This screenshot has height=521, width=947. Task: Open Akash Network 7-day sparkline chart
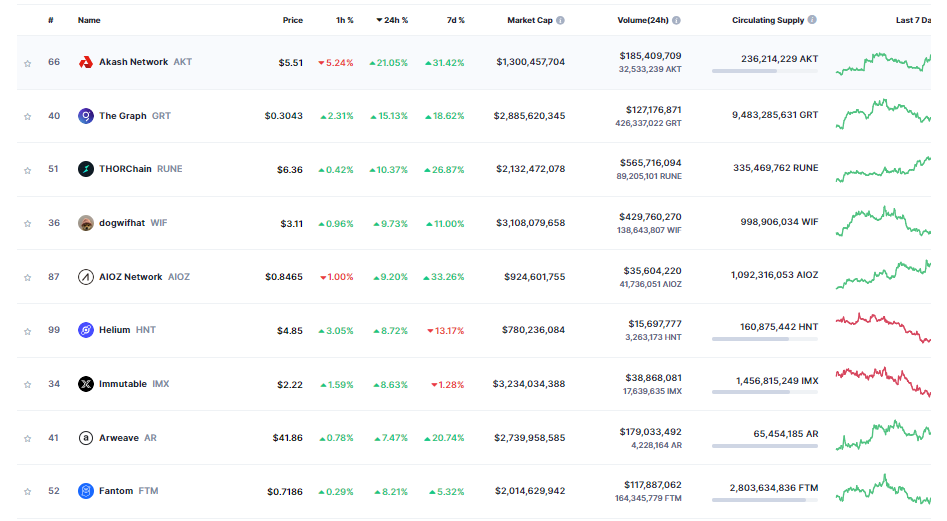click(x=883, y=63)
